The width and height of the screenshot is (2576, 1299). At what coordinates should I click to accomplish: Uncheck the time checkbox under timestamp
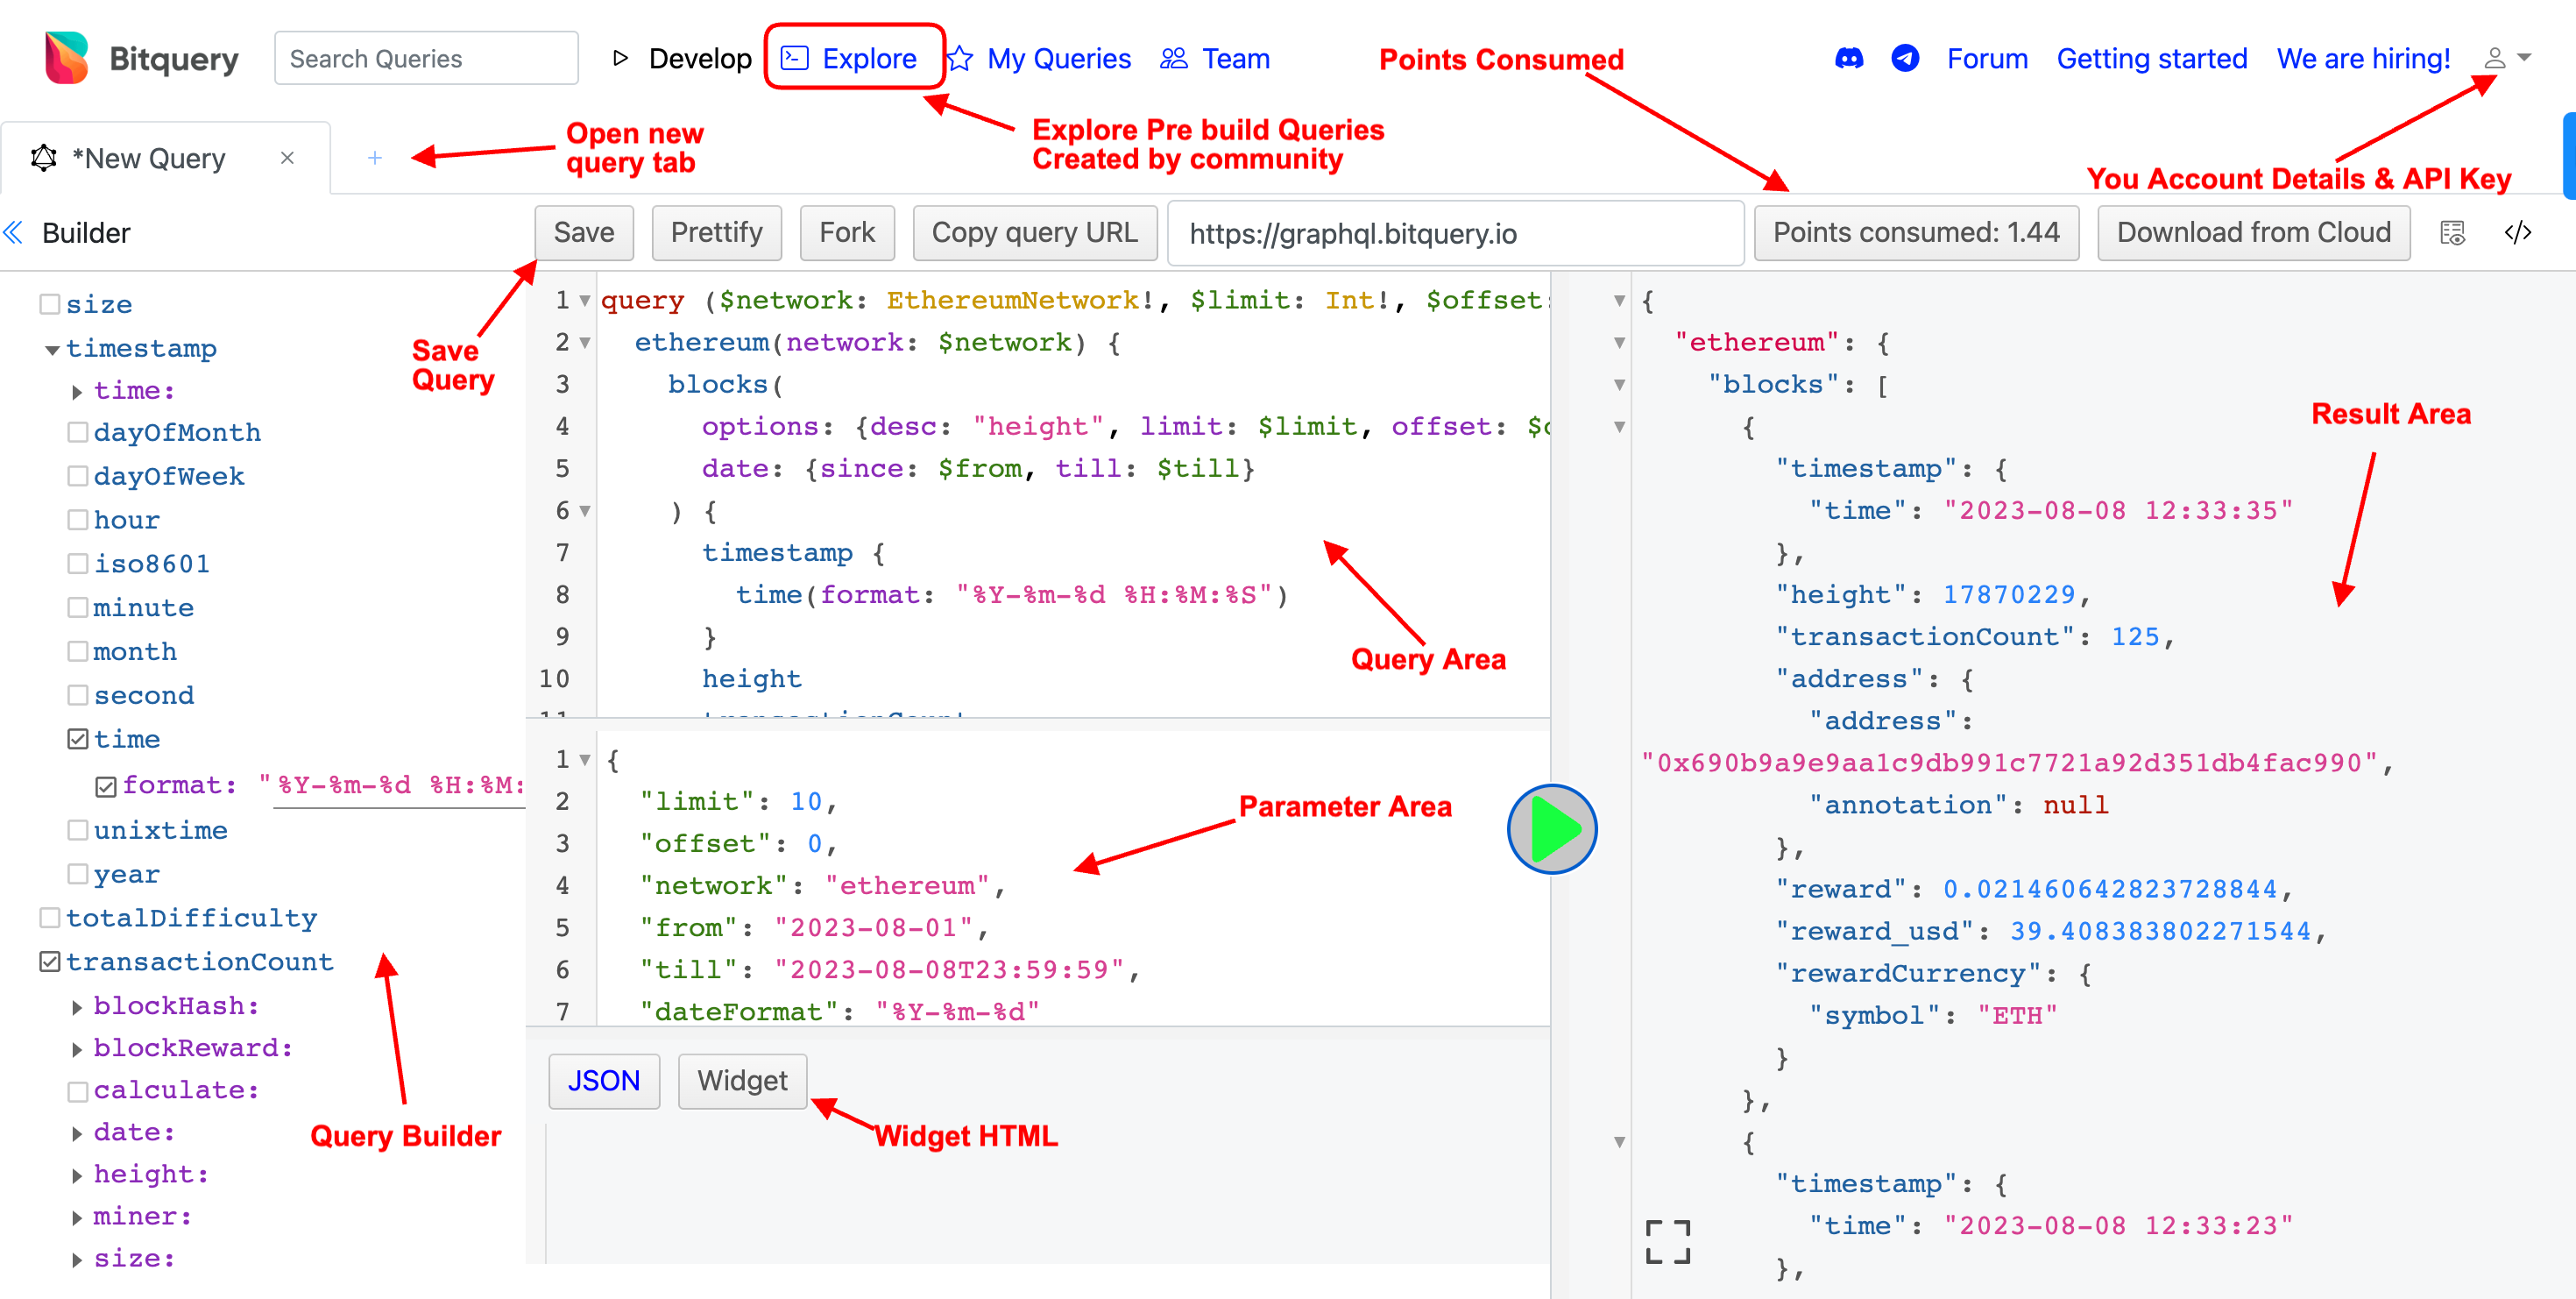pyautogui.click(x=78, y=739)
